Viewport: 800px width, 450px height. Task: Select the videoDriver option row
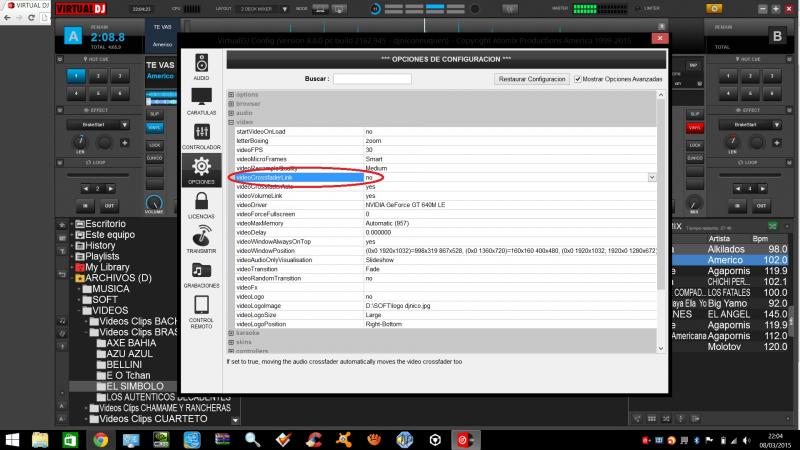446,205
